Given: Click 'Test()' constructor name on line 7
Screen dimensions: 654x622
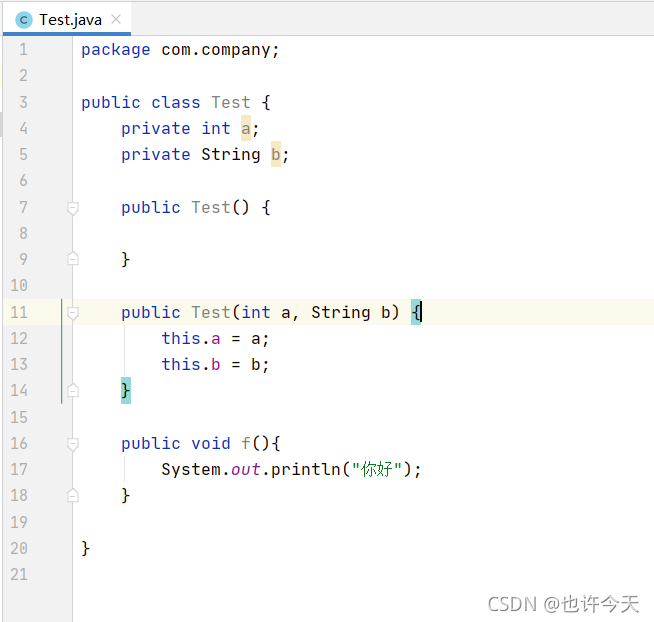Looking at the screenshot, I should [220, 207].
